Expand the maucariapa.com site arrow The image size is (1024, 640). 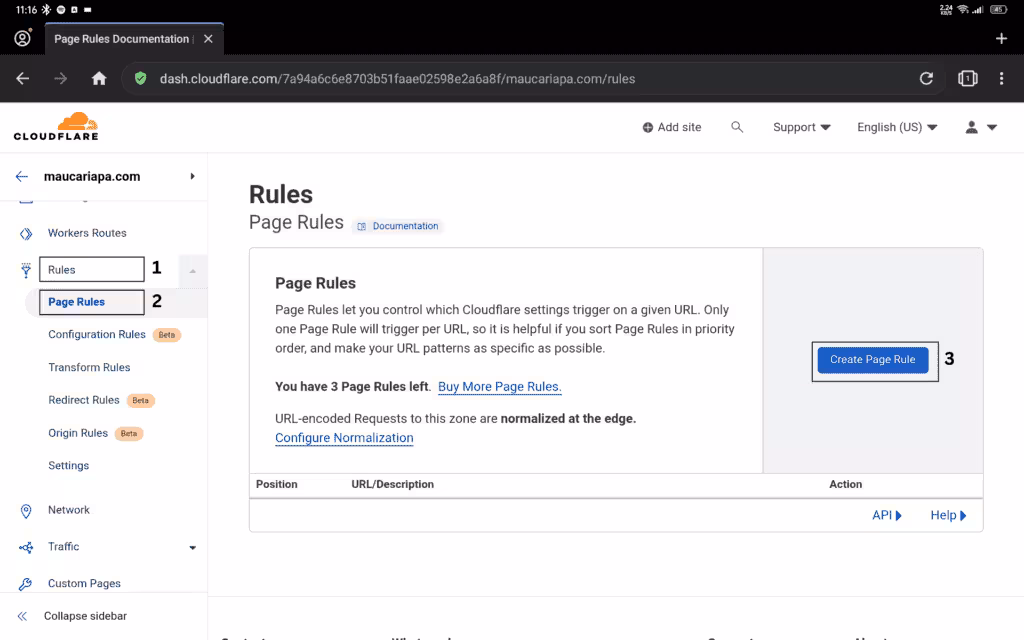(x=192, y=176)
